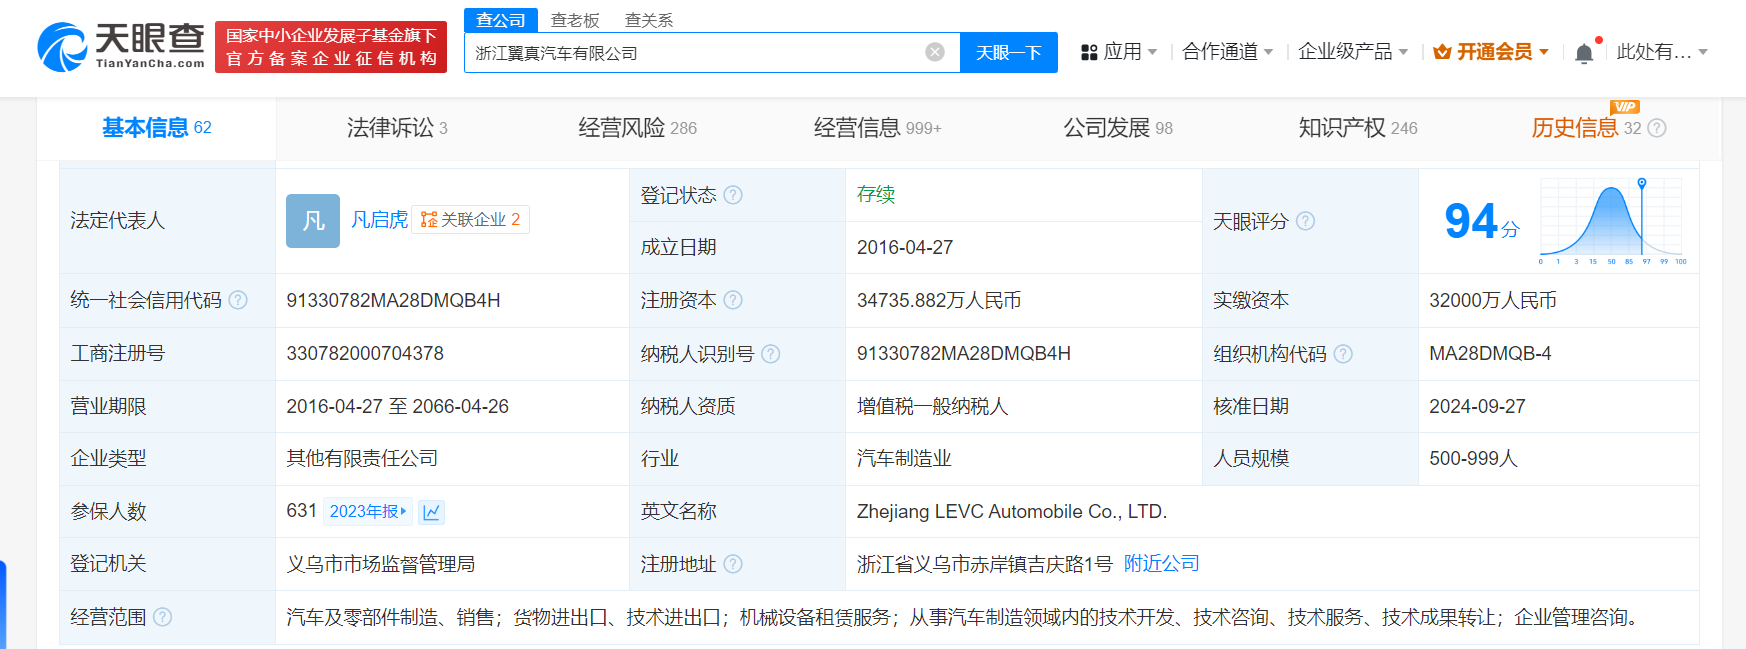Open legal representative 凡启虎 link
The image size is (1746, 649).
[379, 220]
